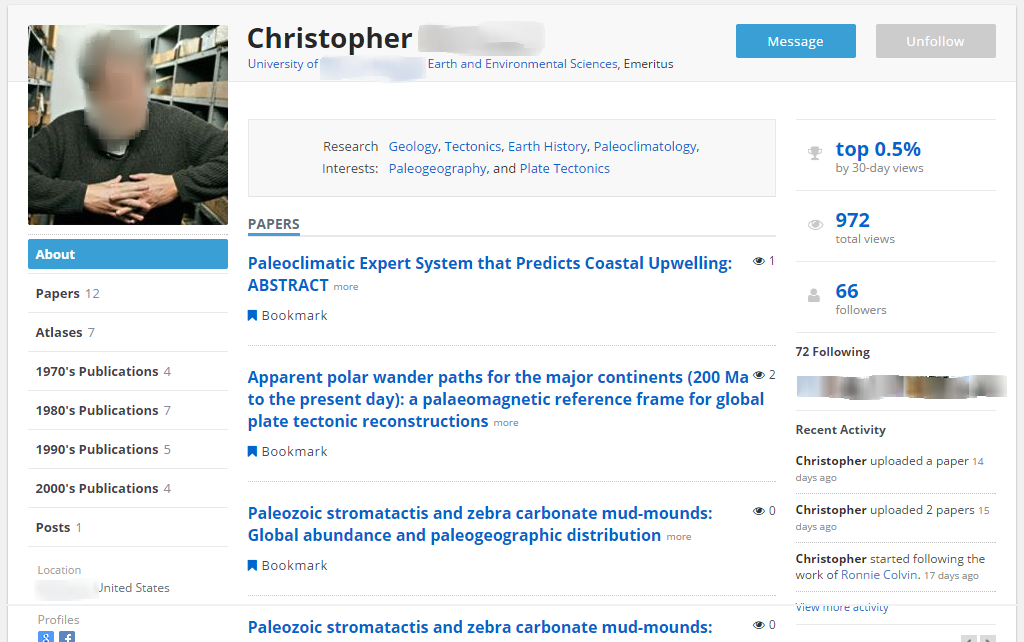Click the blurred following avatars strip
This screenshot has width=1024, height=642.
(901, 386)
